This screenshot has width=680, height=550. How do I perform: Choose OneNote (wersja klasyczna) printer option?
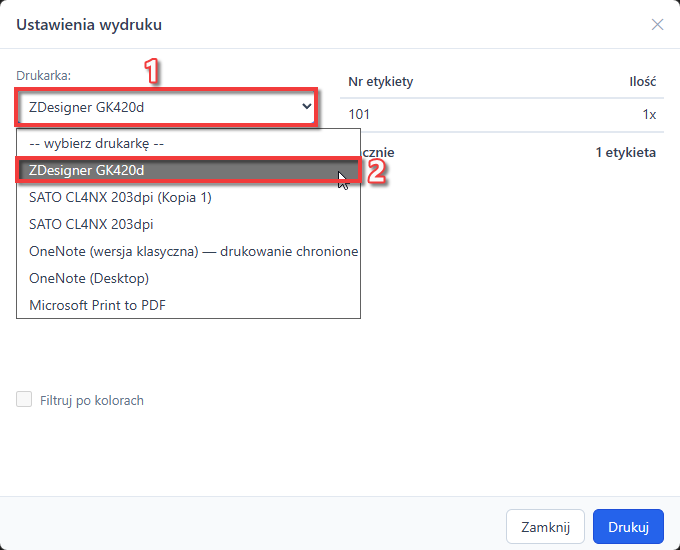tap(188, 251)
